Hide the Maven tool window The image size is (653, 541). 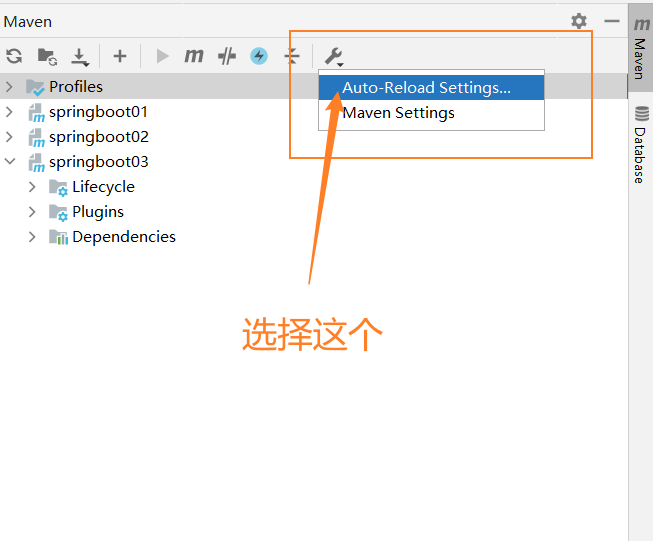(x=611, y=21)
